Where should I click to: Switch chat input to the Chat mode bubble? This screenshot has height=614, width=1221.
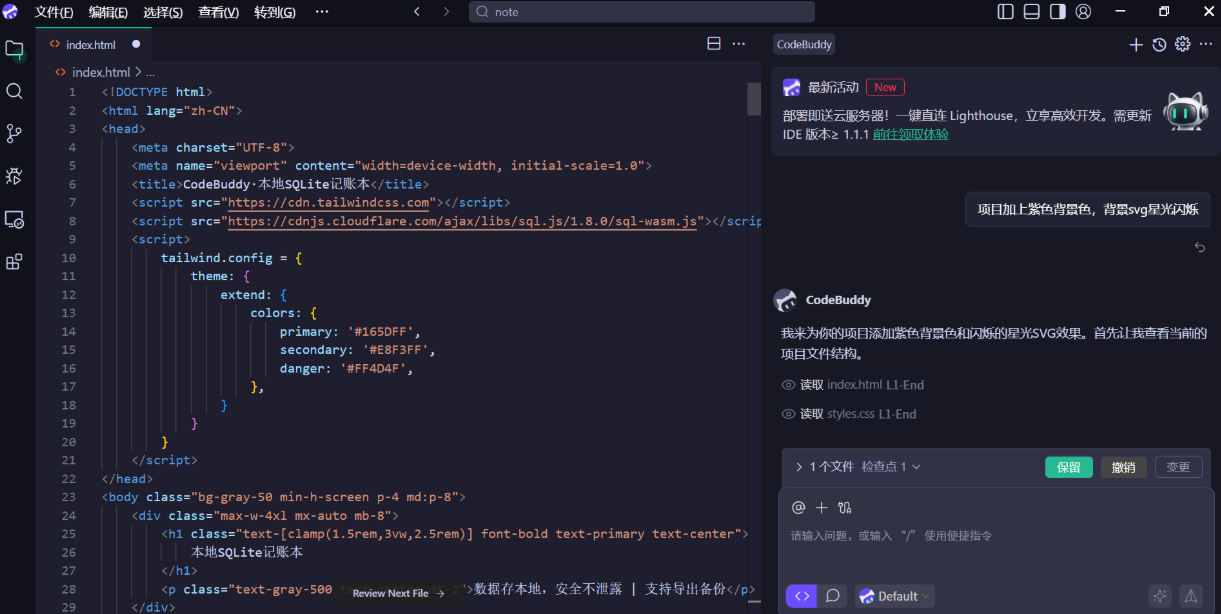[832, 596]
